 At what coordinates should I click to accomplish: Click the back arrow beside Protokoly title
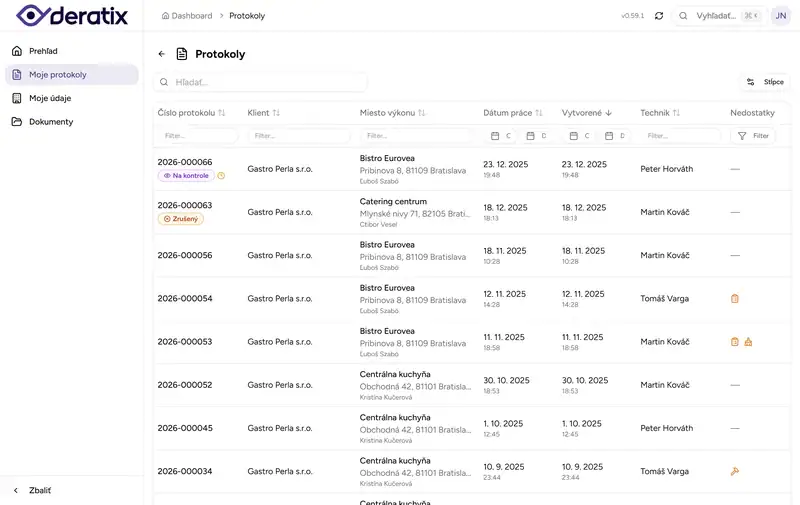(162, 54)
